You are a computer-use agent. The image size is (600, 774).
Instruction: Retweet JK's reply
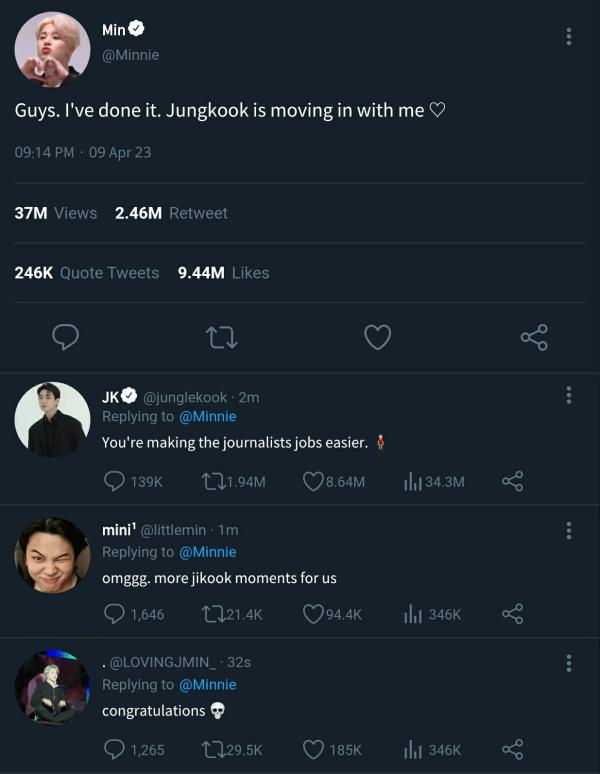(x=210, y=481)
